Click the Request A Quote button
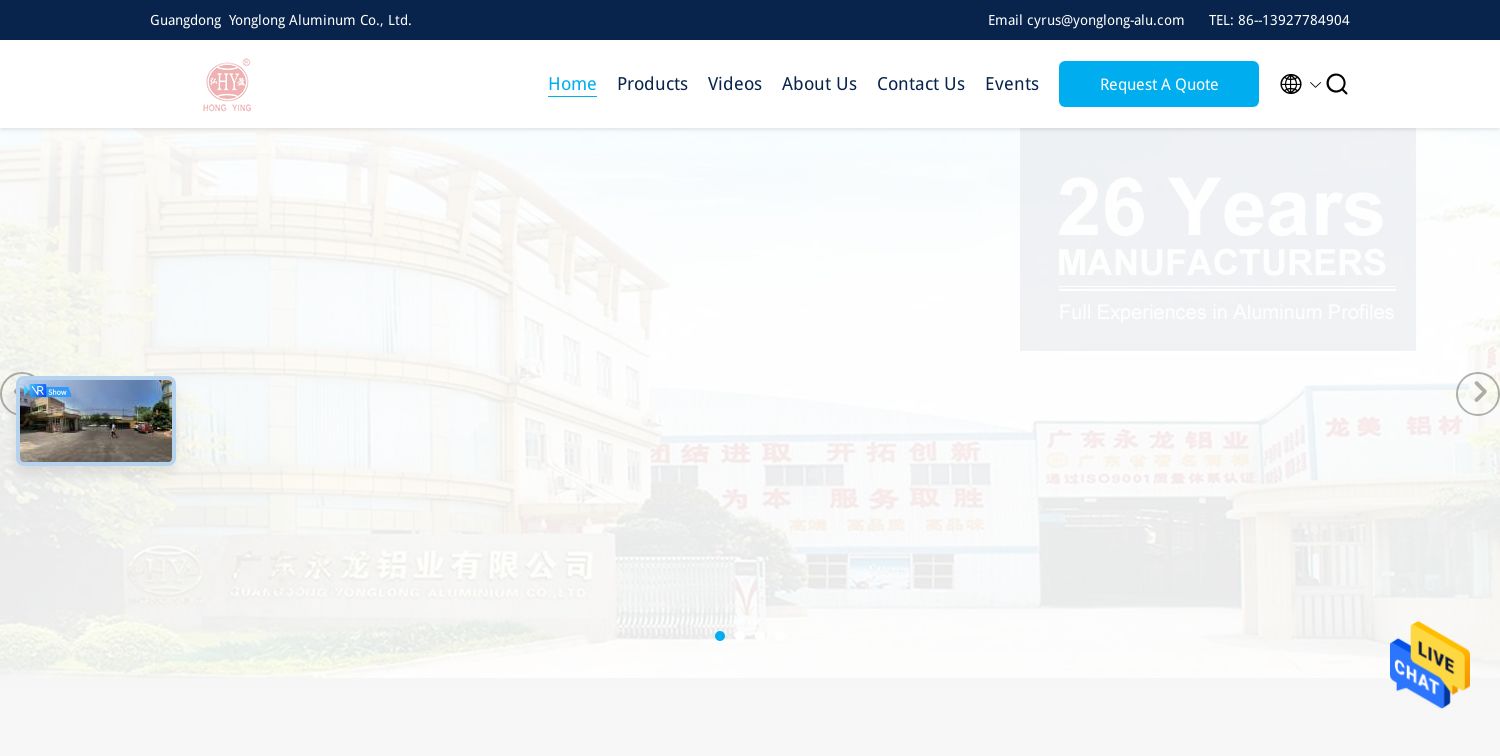The height and width of the screenshot is (756, 1500). click(x=1159, y=84)
